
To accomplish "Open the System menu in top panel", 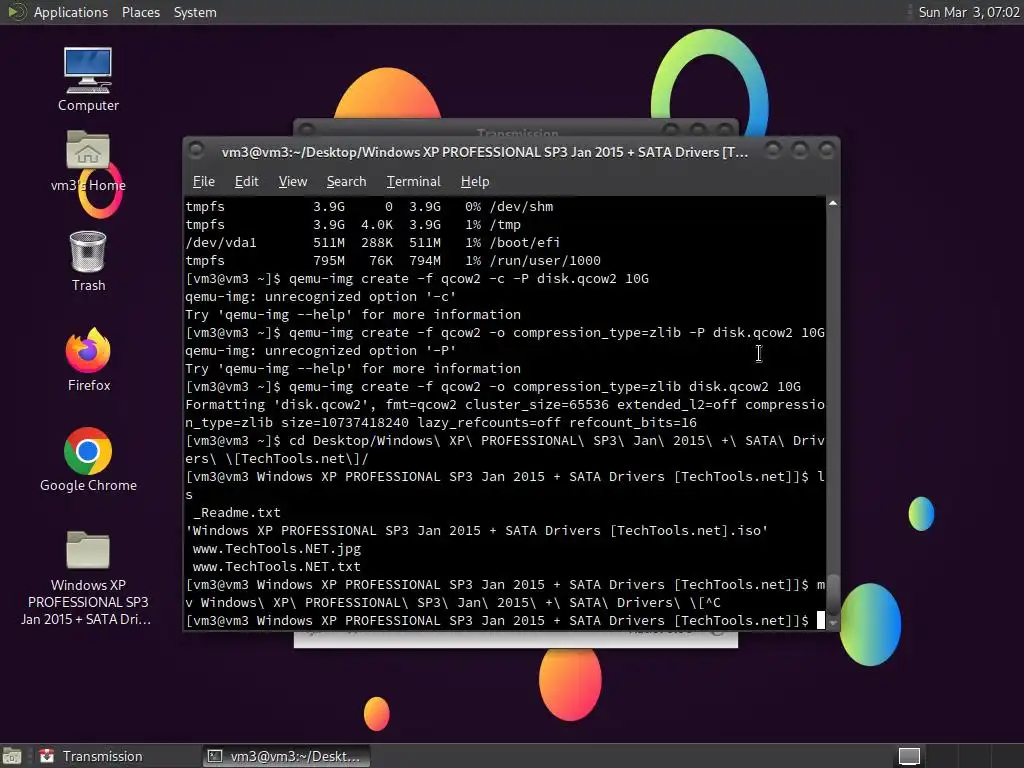I will [195, 12].
